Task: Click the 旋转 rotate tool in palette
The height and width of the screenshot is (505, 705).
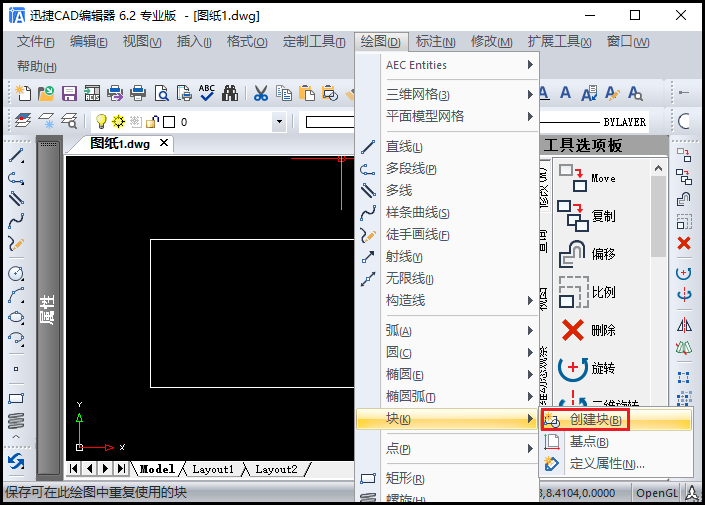Action: point(587,368)
